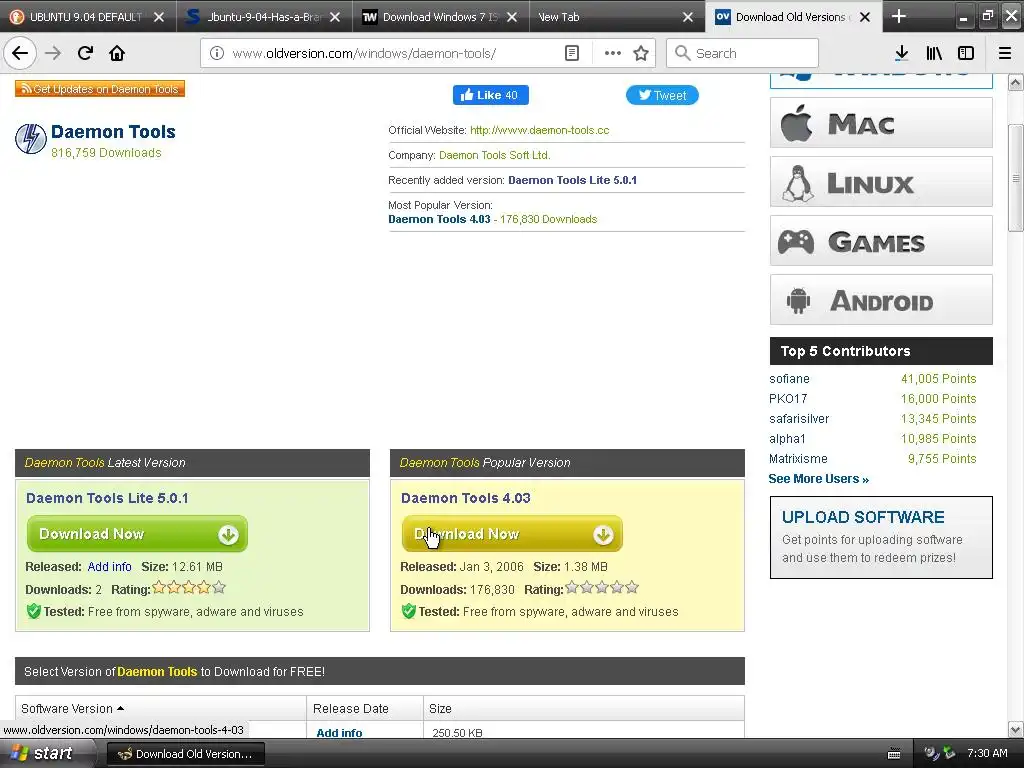Close the Download Windows 7 tab
This screenshot has width=1024, height=768.
point(512,17)
